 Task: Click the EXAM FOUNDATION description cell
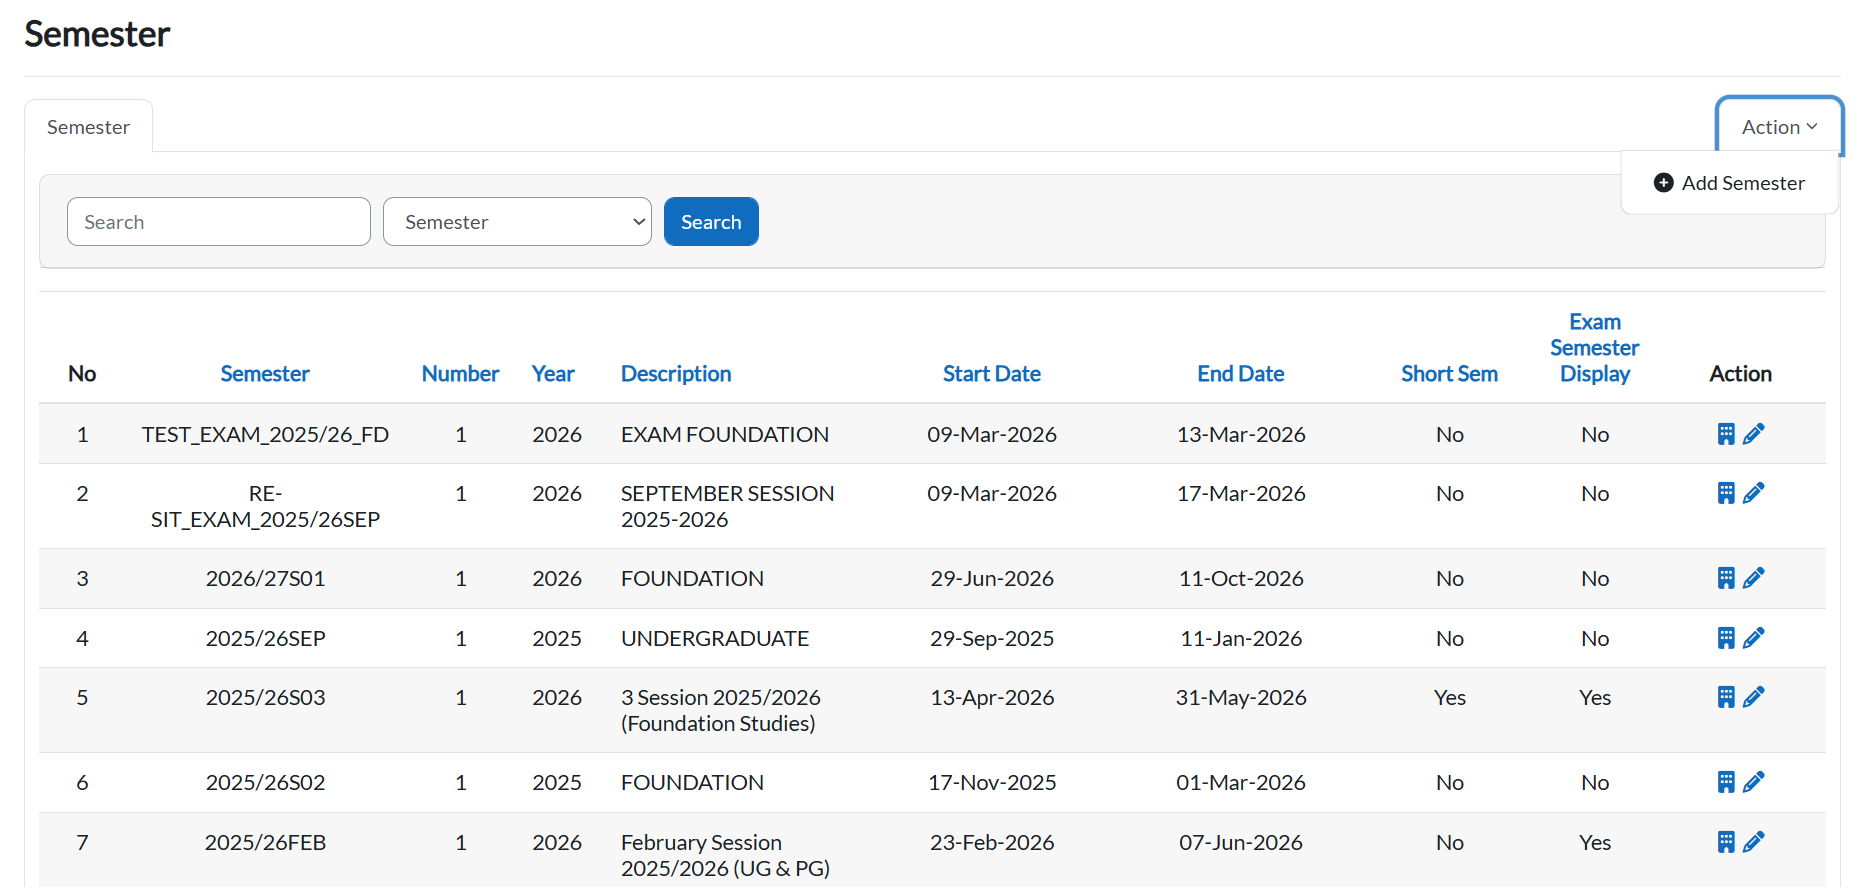tap(725, 434)
